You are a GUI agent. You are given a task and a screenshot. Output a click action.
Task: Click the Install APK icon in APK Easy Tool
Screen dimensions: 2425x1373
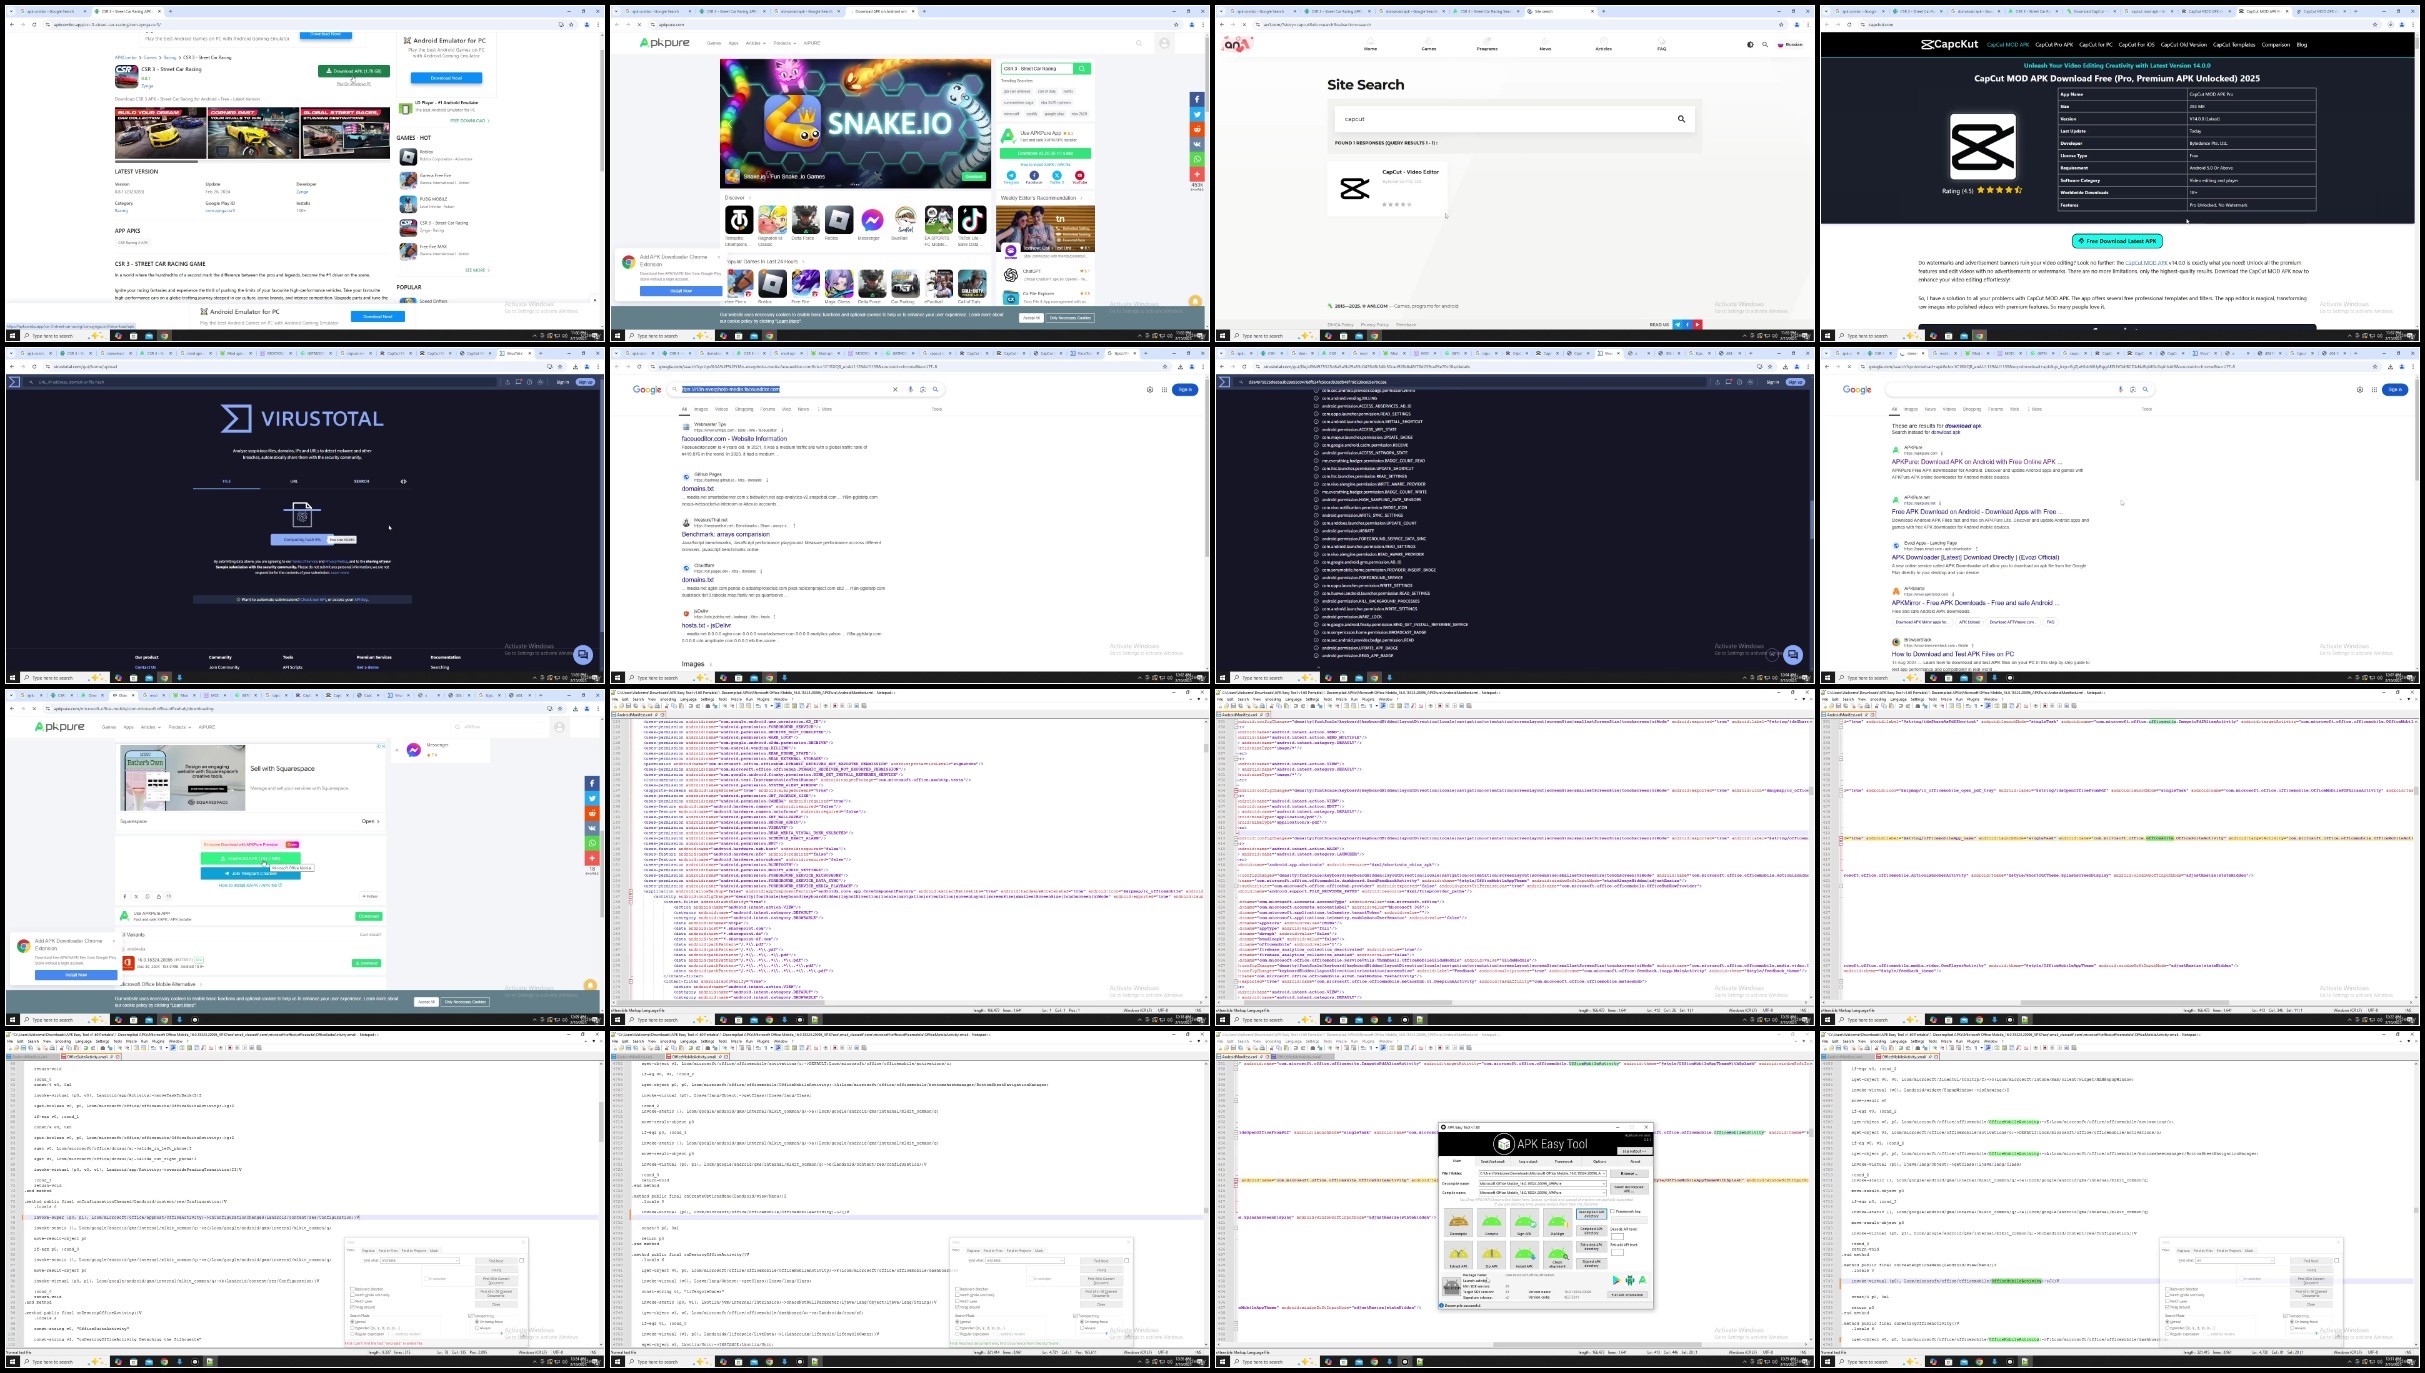point(1525,1255)
